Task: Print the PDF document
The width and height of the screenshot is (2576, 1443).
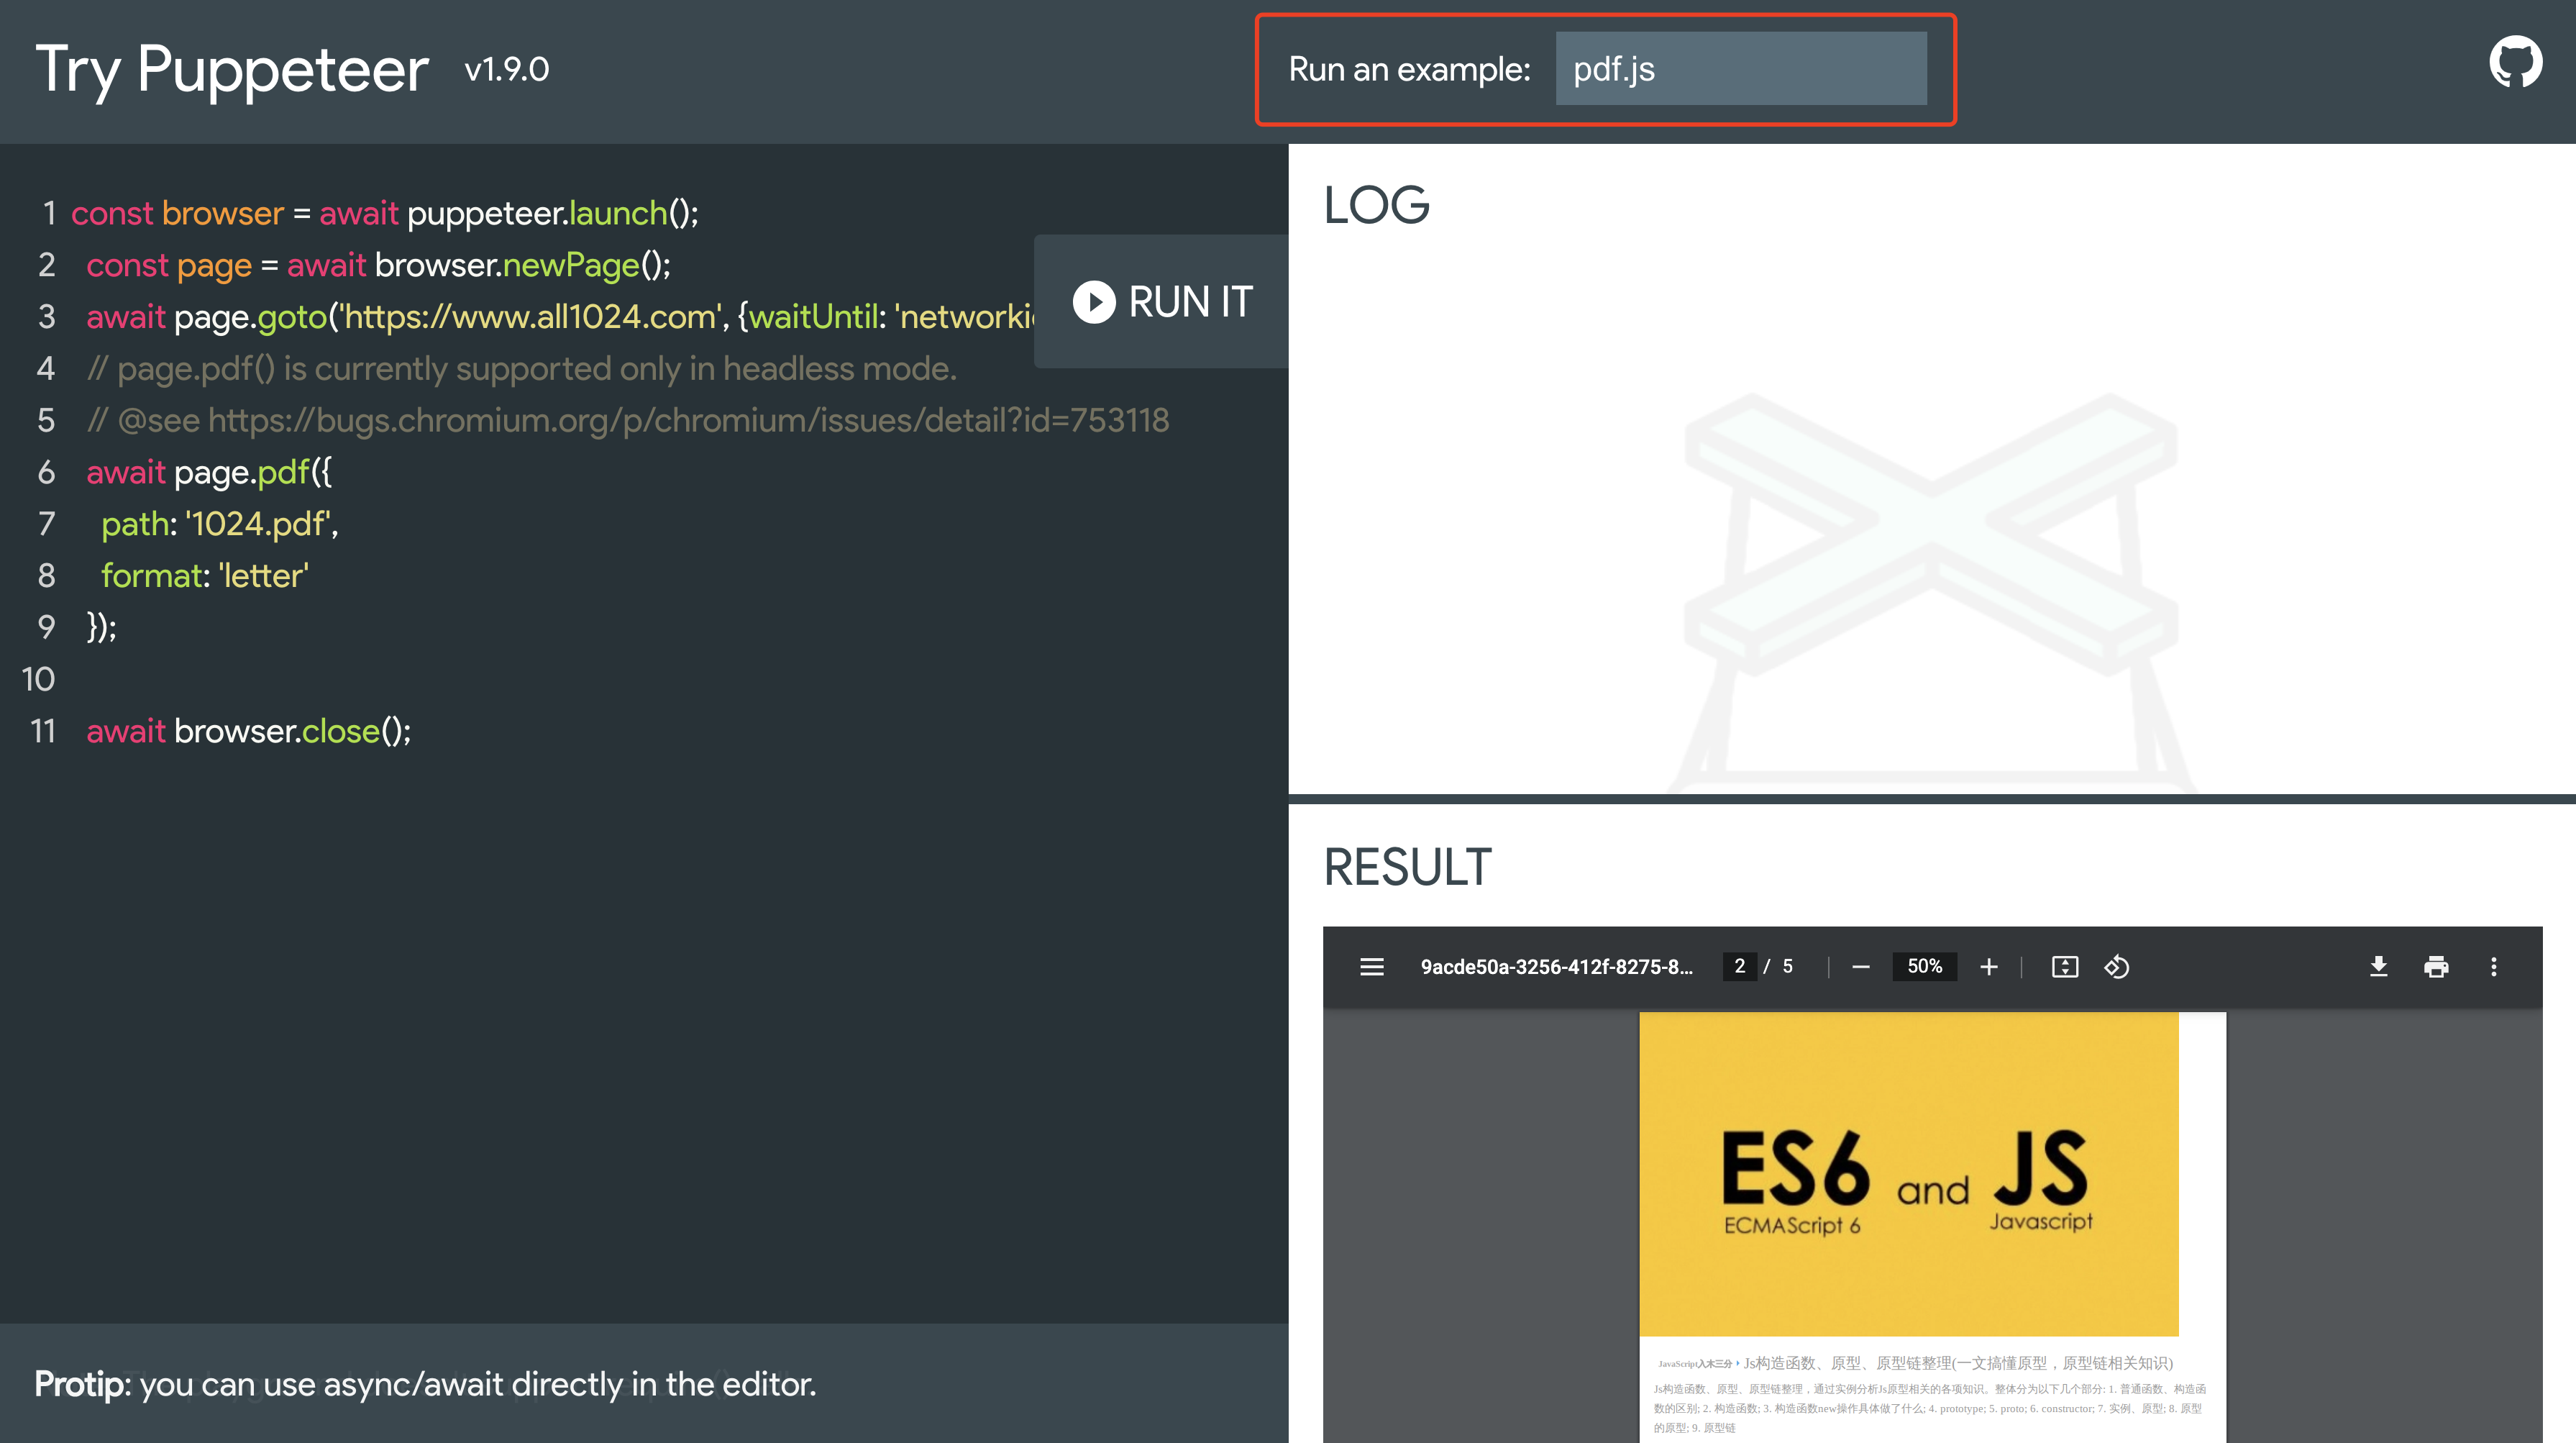Action: coord(2436,967)
